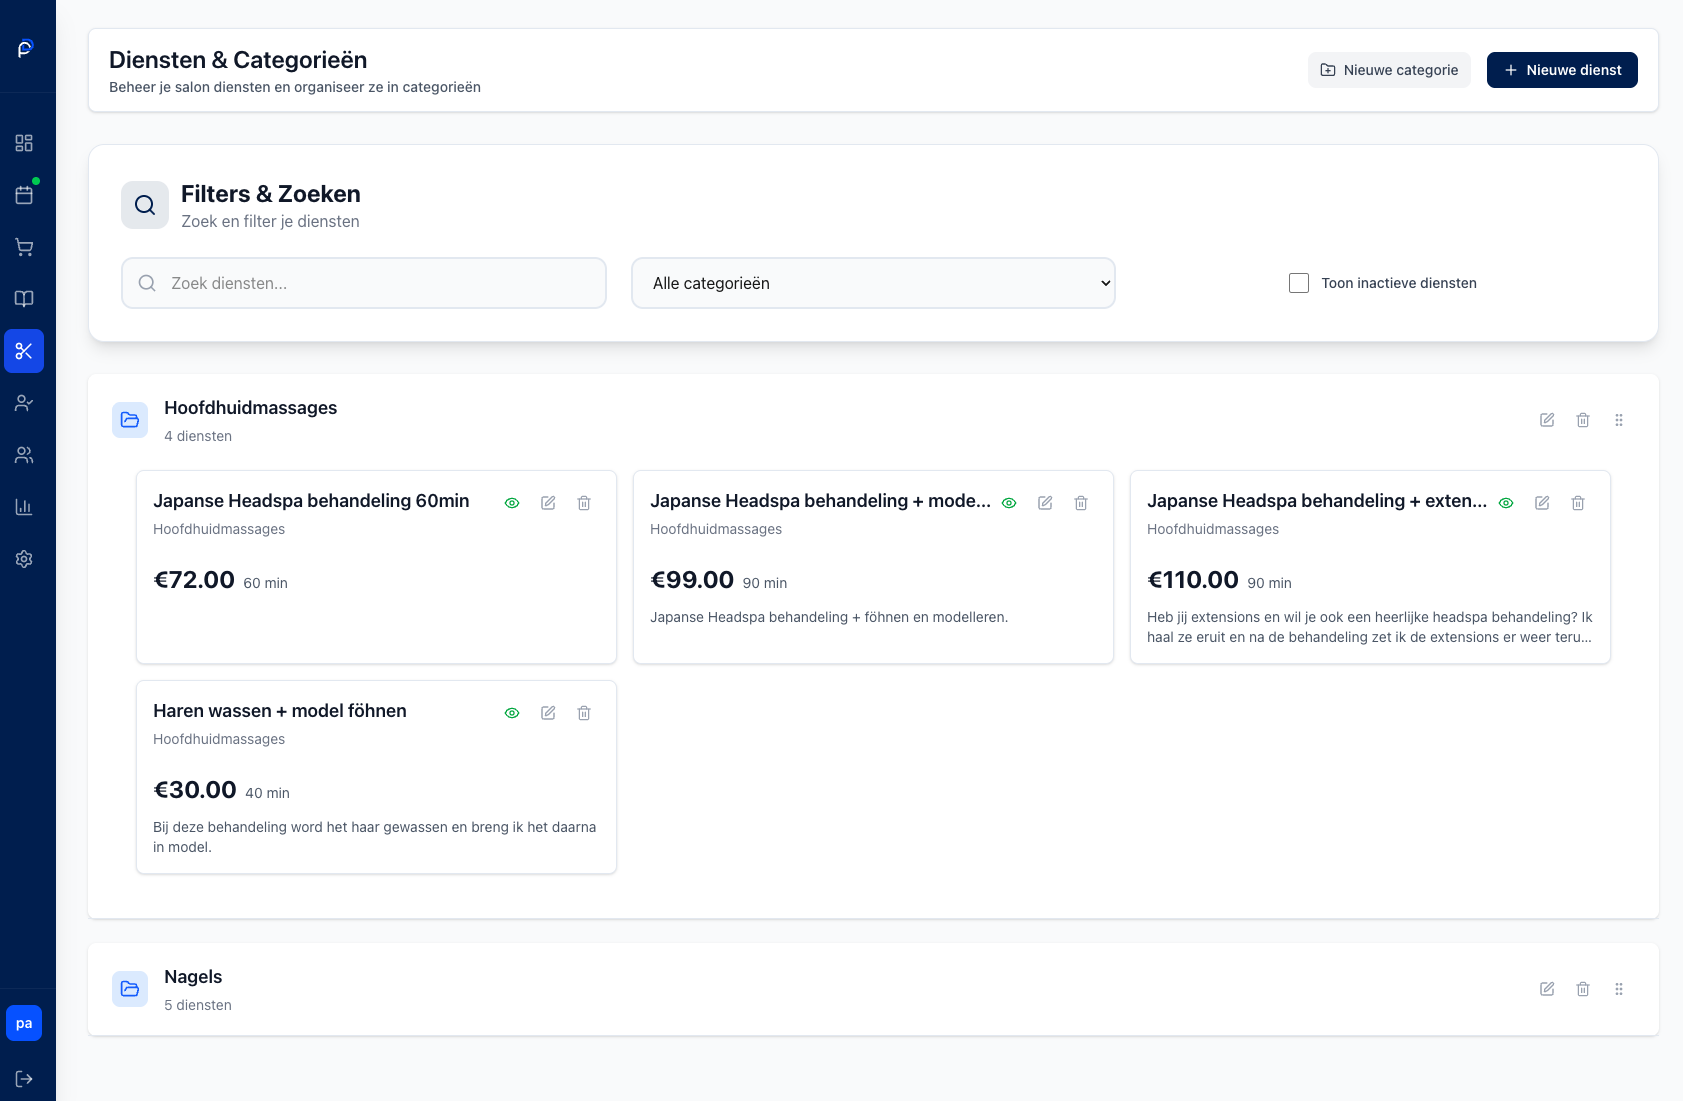Expand the Nagels category folder

tap(130, 989)
